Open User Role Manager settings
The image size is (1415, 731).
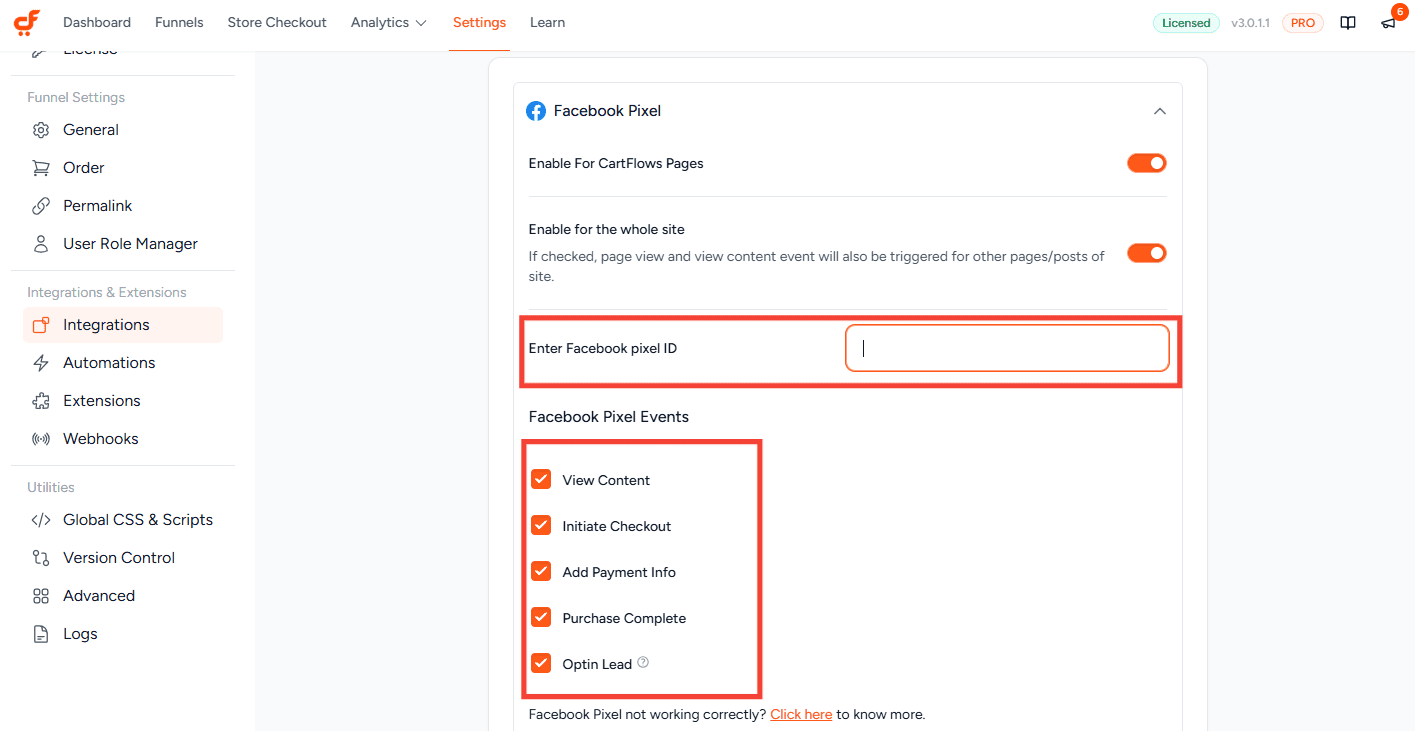(123, 244)
